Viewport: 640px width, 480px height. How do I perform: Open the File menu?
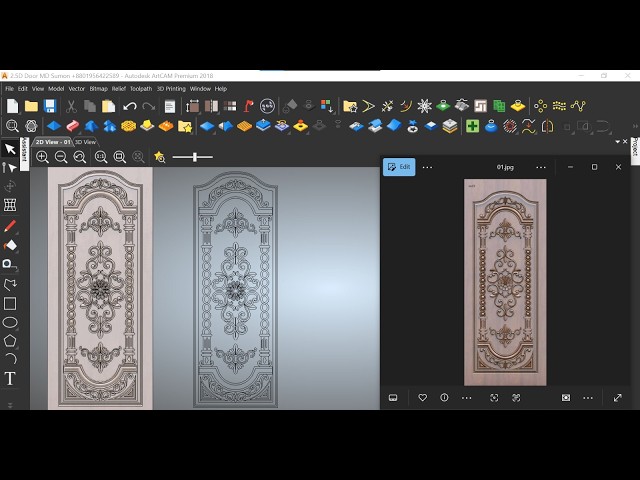(9, 89)
